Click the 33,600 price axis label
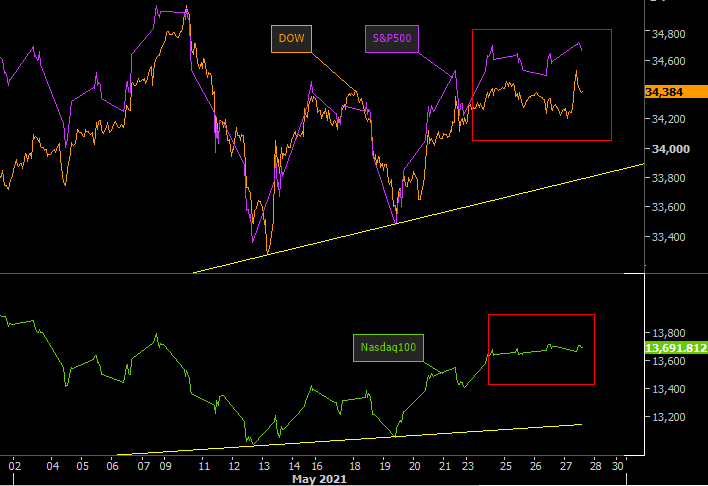The width and height of the screenshot is (708, 486). point(668,207)
